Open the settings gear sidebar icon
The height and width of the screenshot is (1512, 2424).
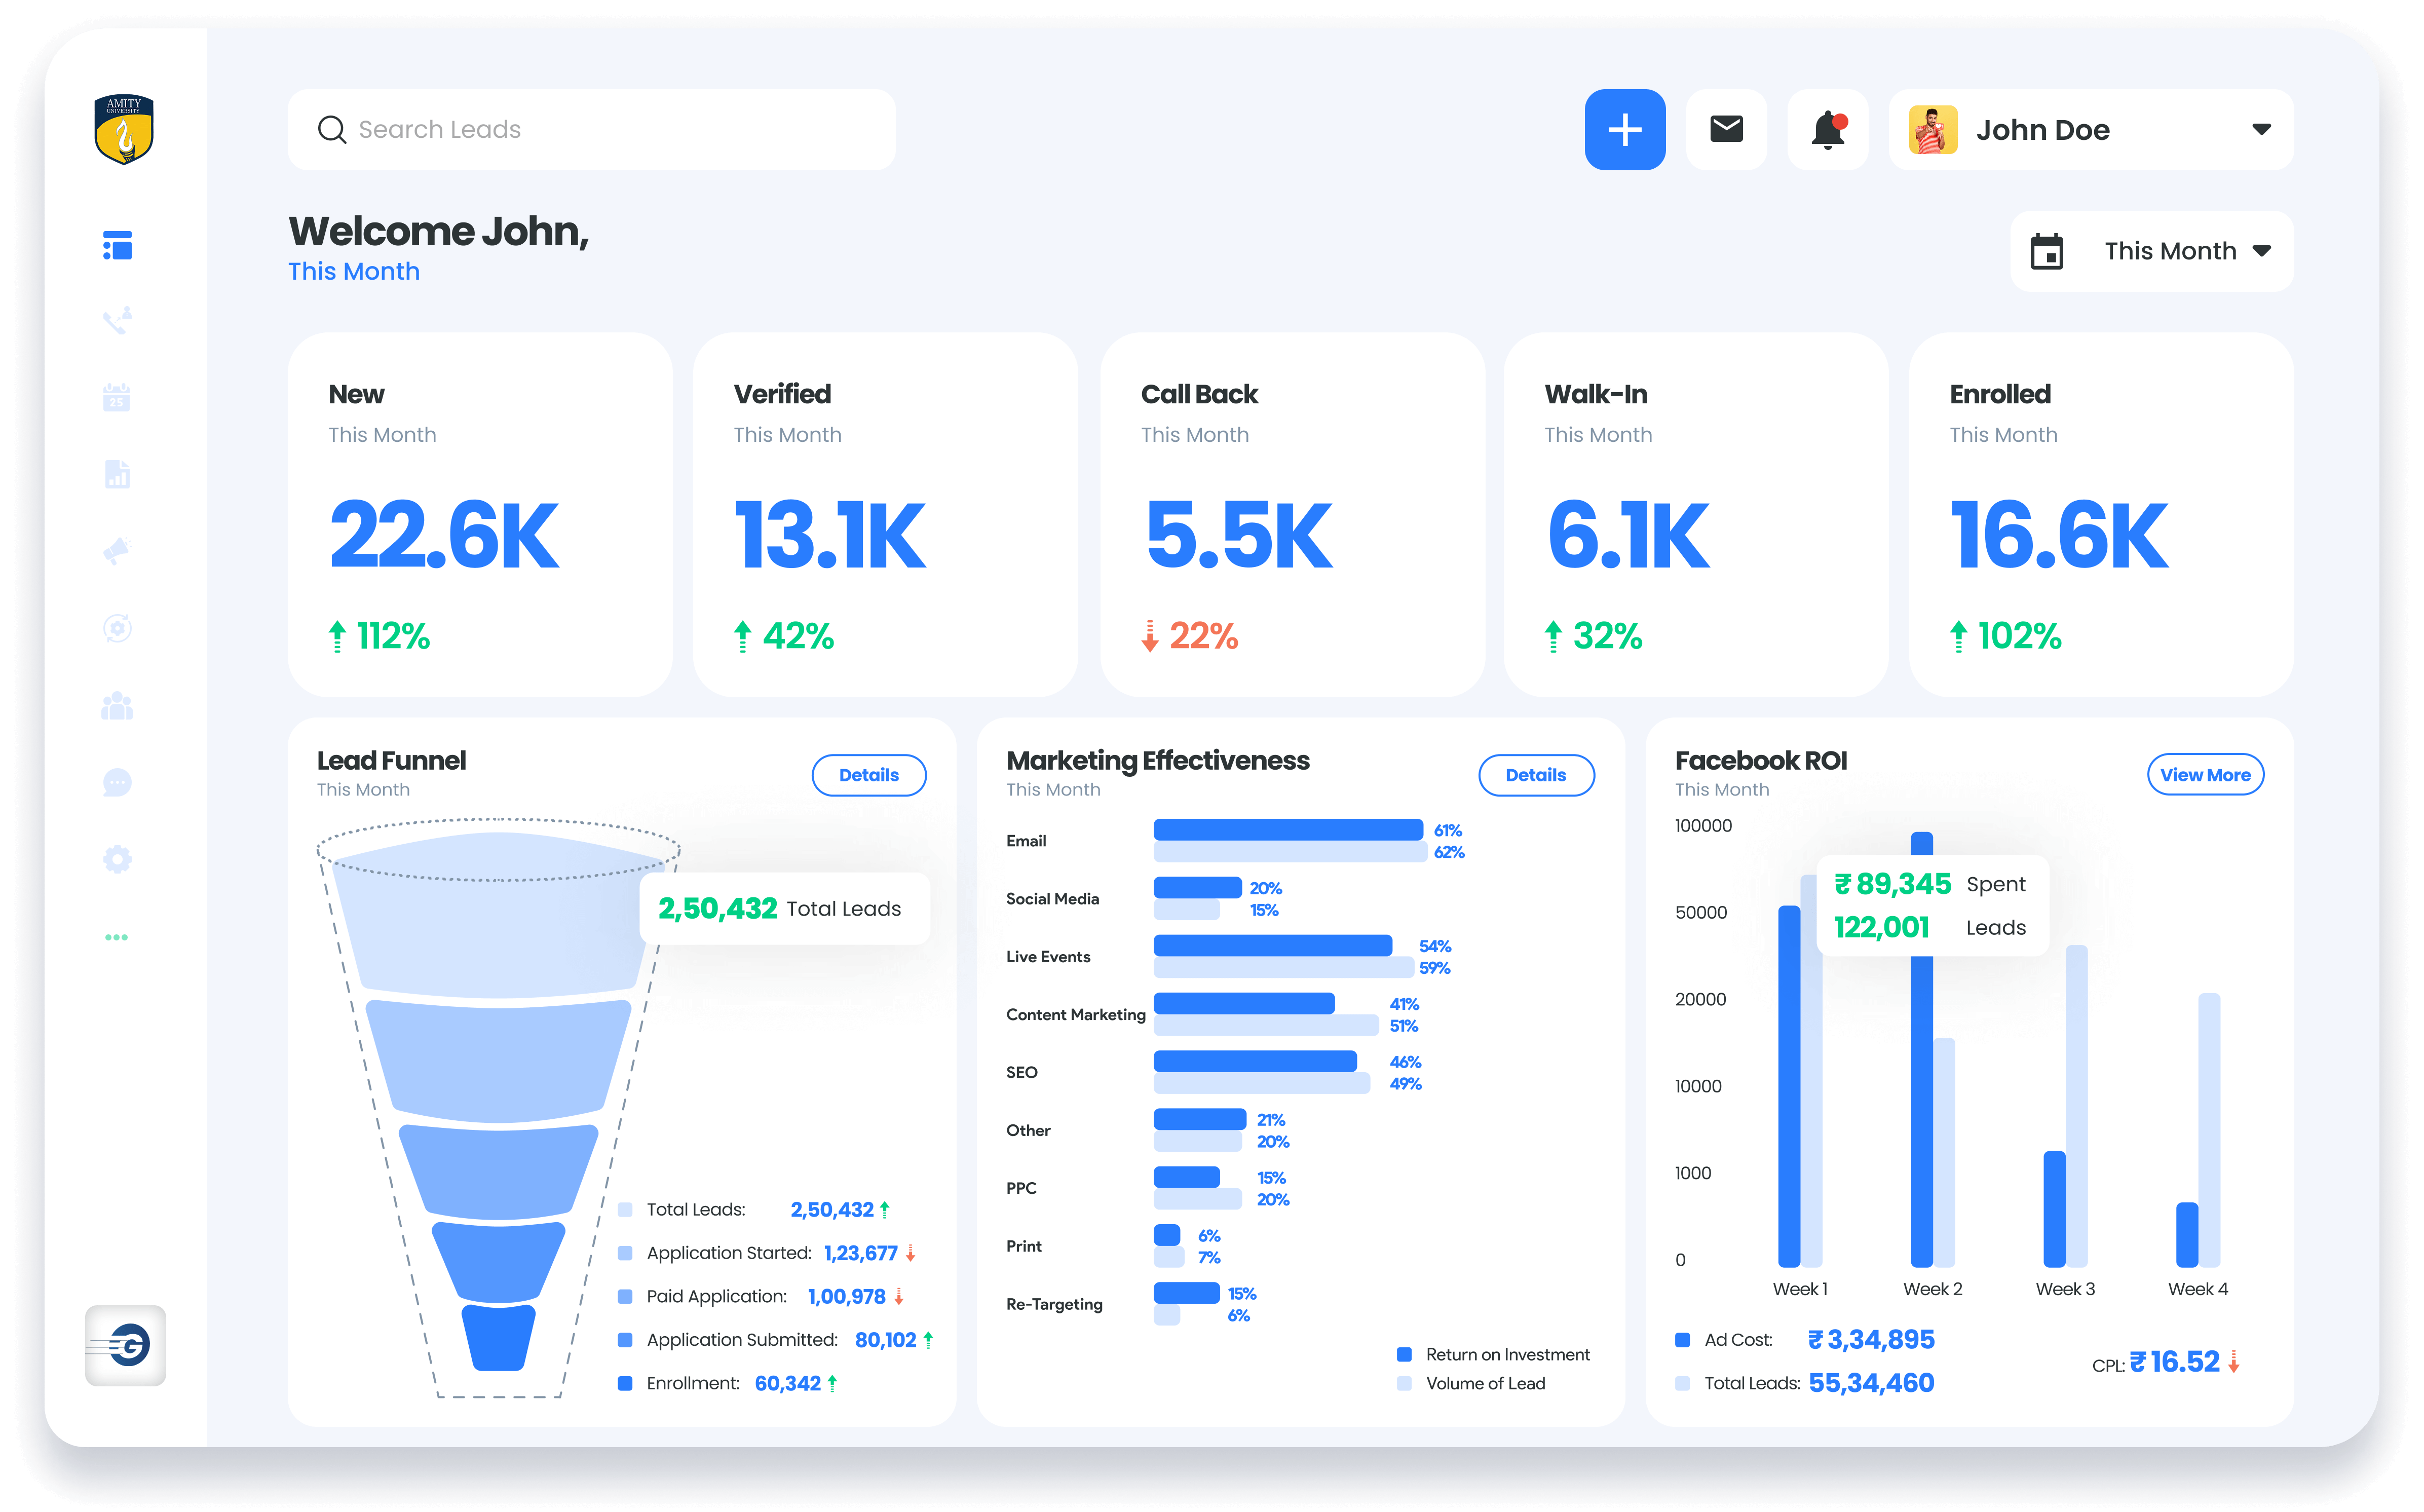click(x=117, y=859)
